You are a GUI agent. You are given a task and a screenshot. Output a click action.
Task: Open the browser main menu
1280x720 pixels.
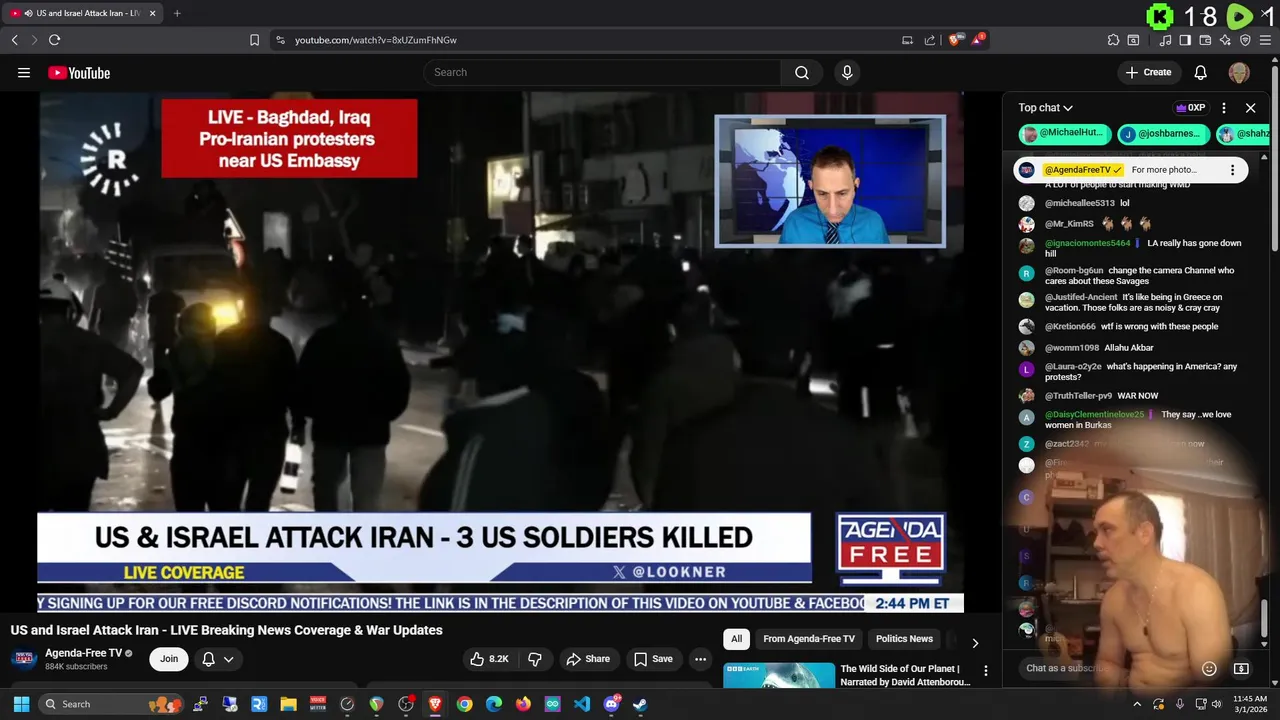coord(1265,40)
